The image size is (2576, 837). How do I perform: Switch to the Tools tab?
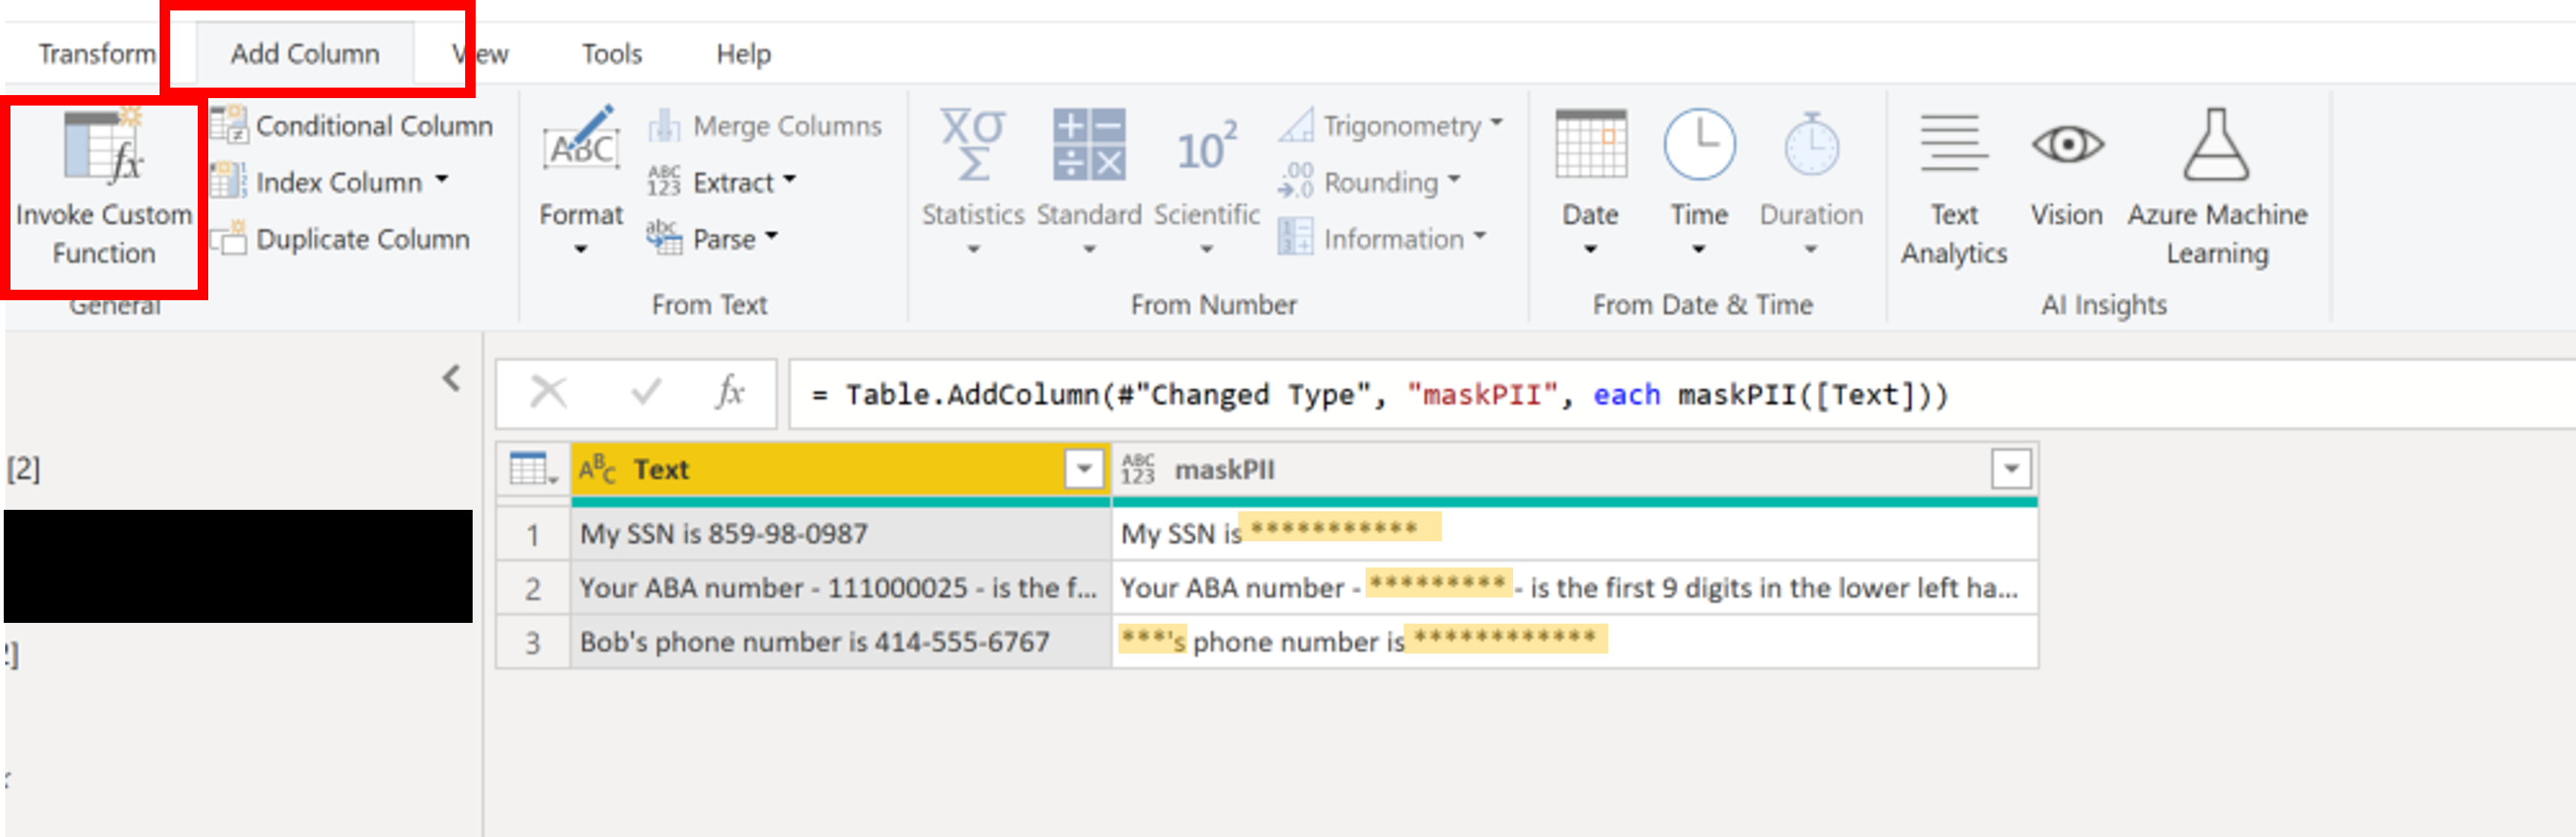(611, 54)
